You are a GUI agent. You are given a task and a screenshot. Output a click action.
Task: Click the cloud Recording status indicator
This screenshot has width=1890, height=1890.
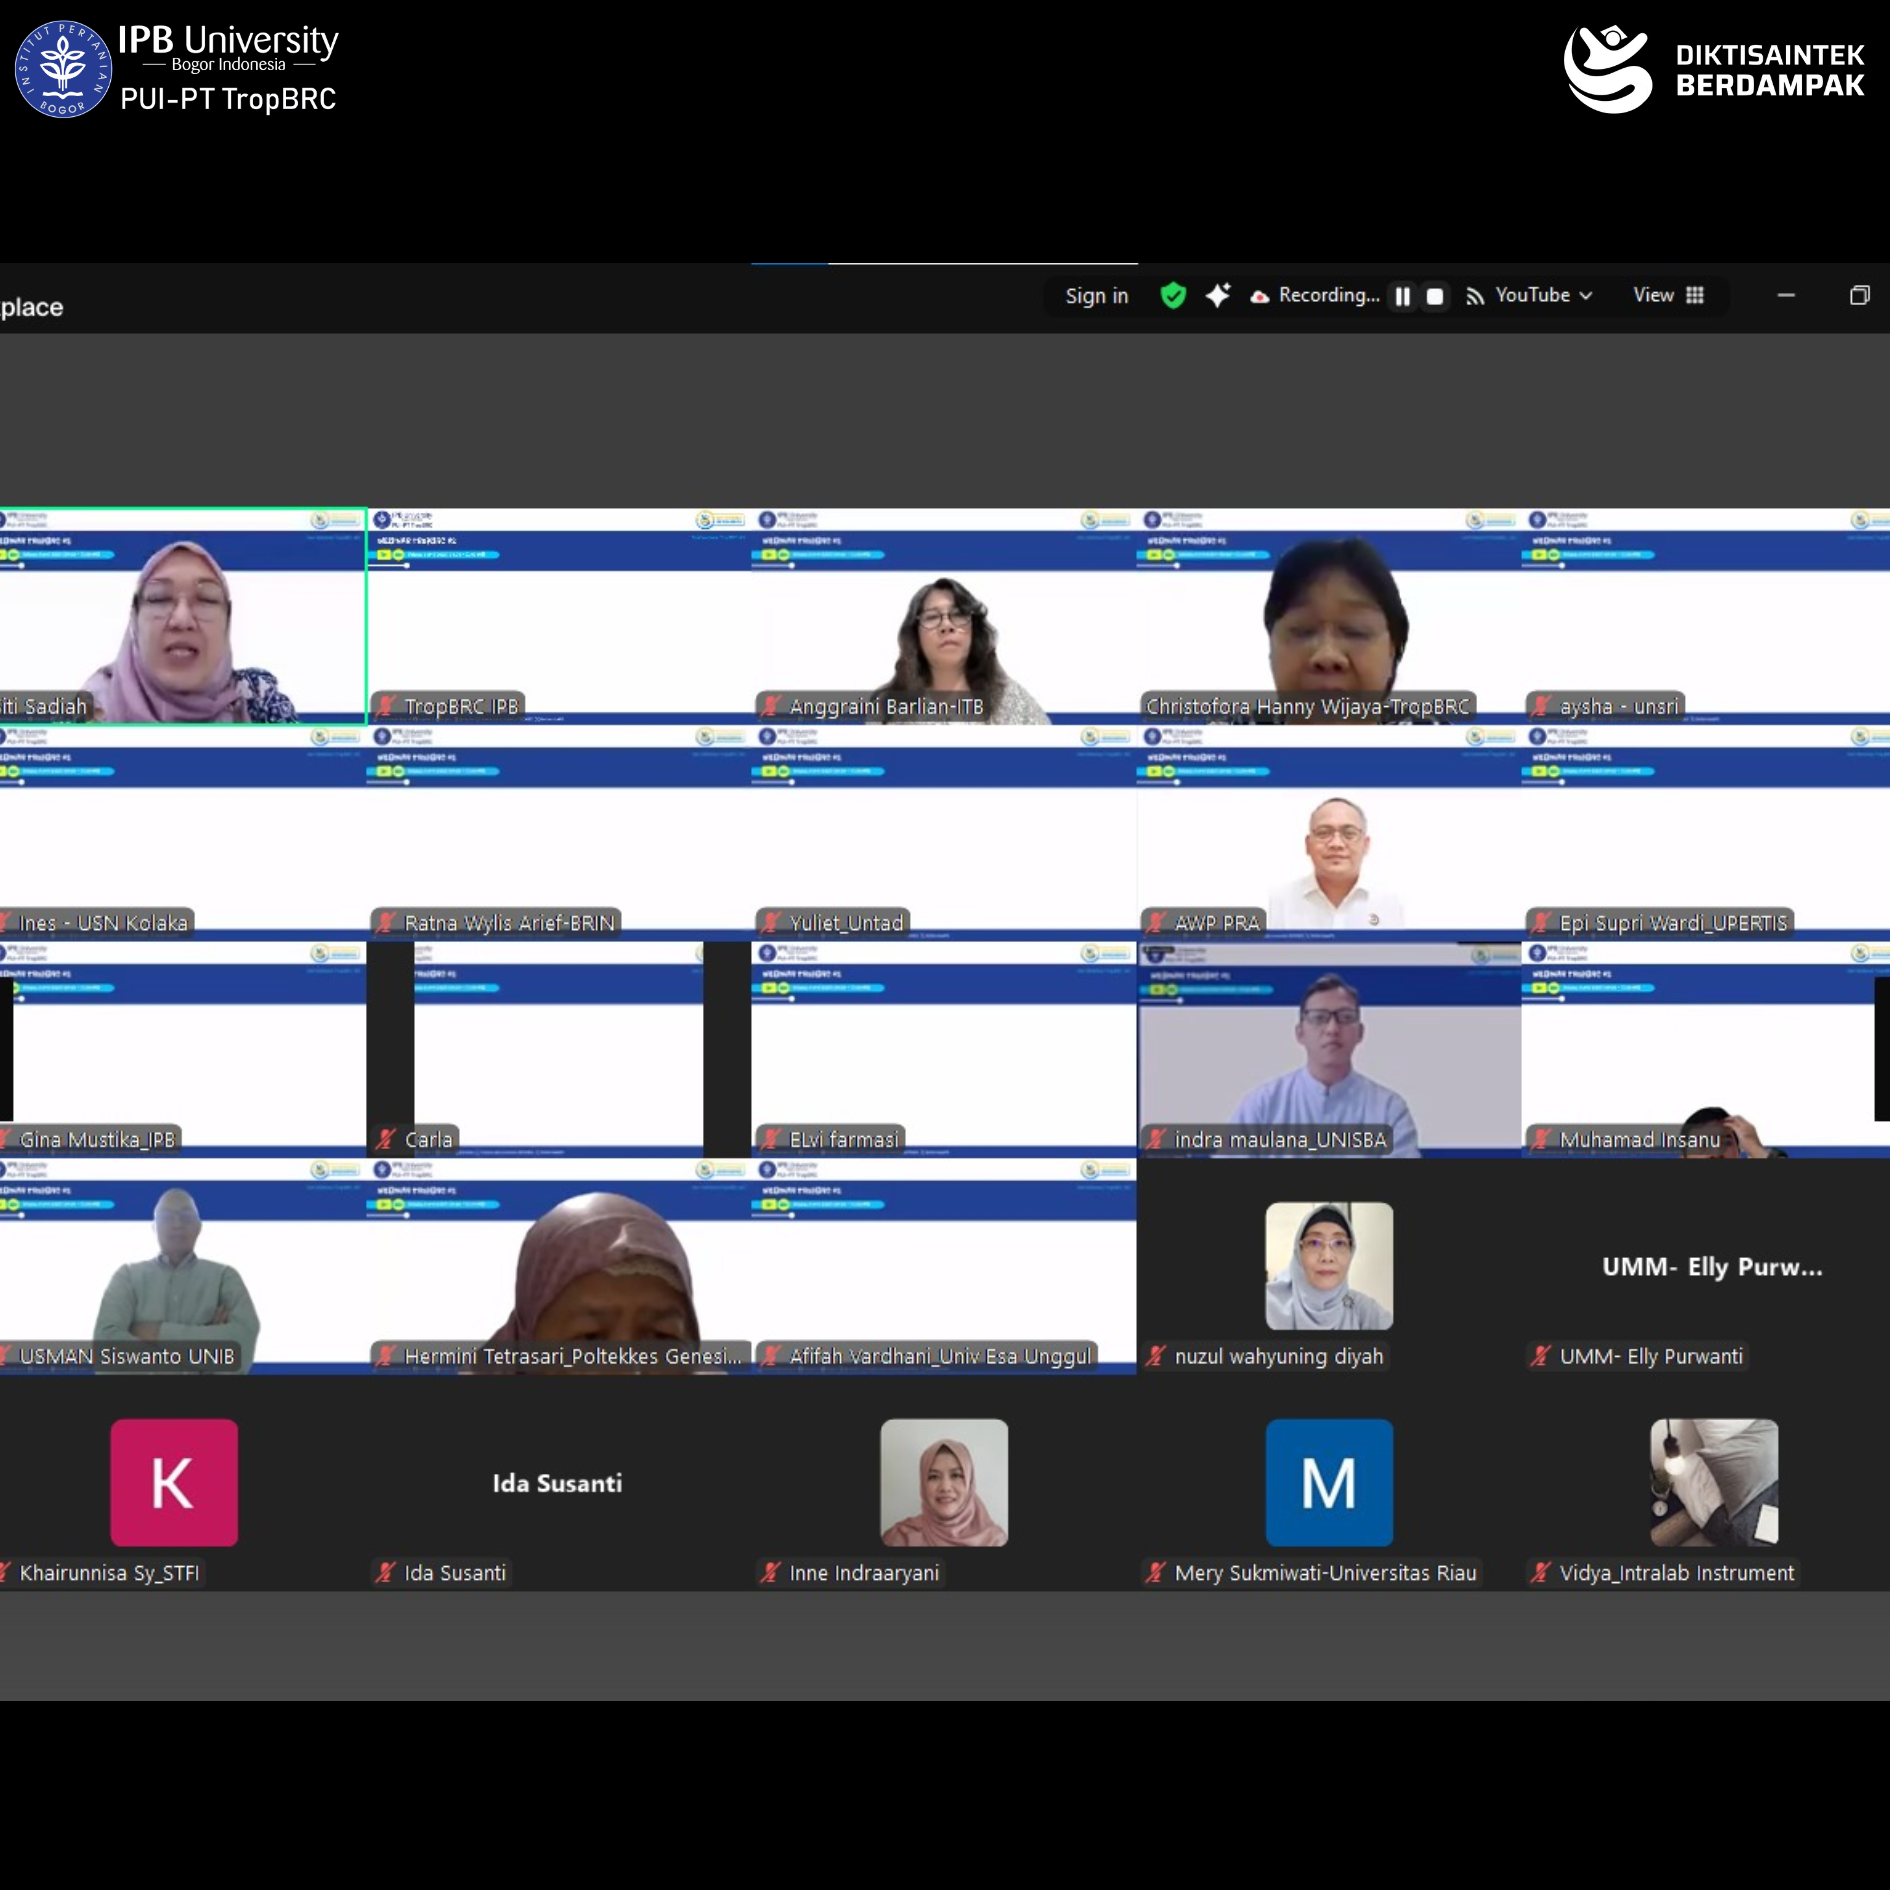(x=1314, y=296)
